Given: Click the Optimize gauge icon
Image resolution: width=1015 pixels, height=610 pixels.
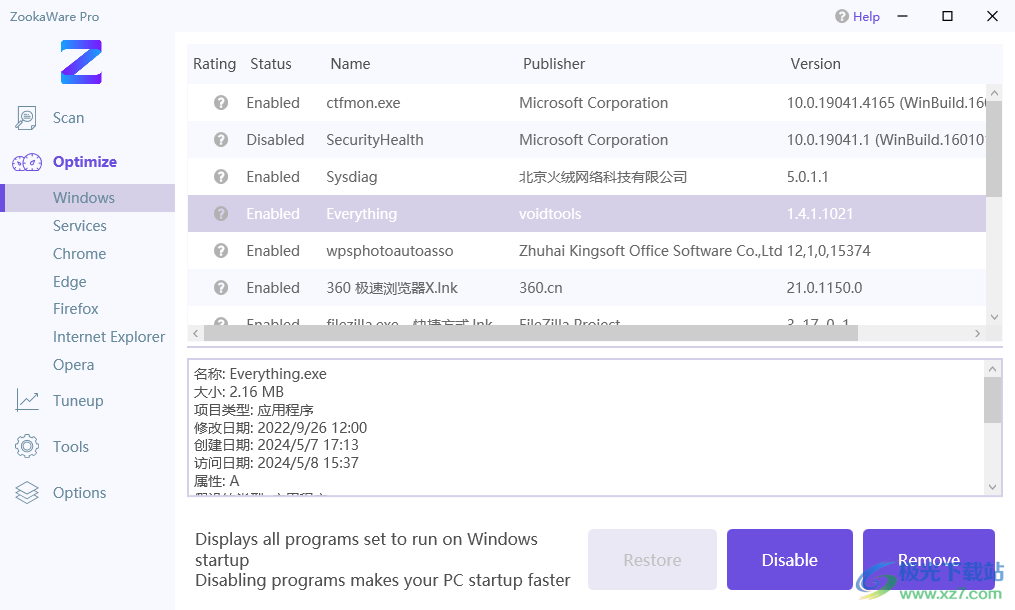Looking at the screenshot, I should [27, 162].
